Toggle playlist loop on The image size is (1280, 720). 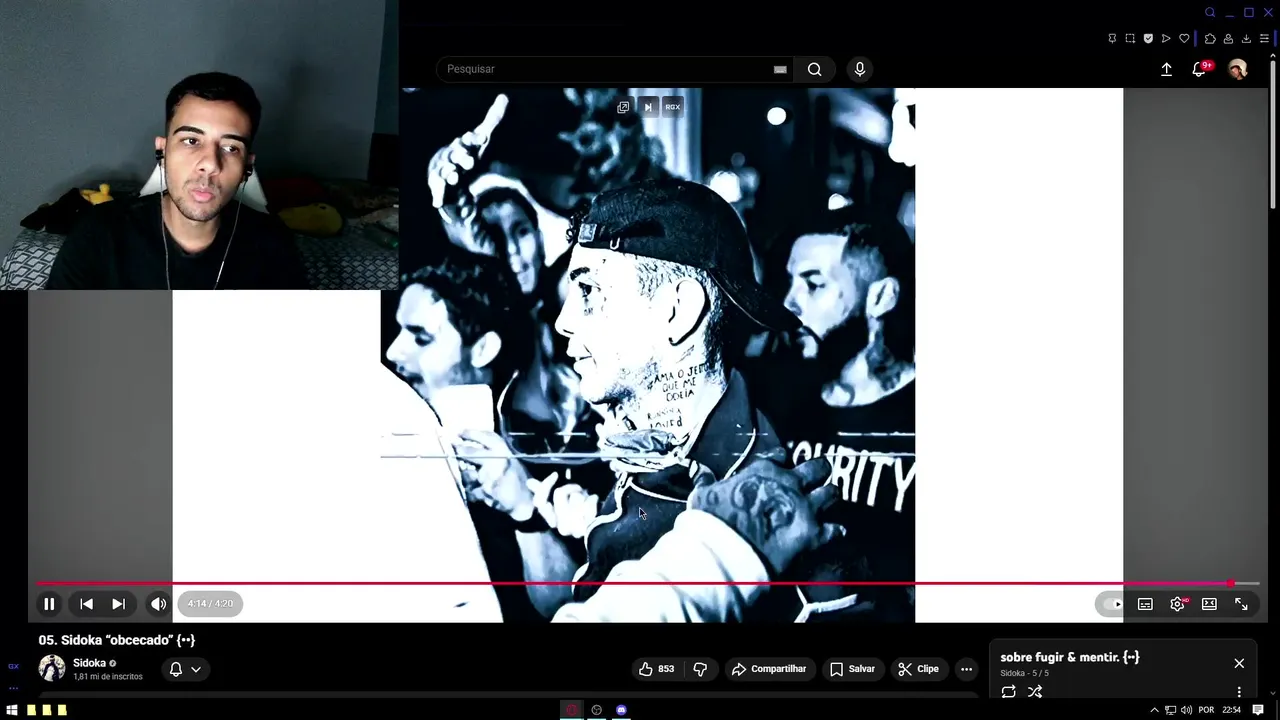point(1008,692)
